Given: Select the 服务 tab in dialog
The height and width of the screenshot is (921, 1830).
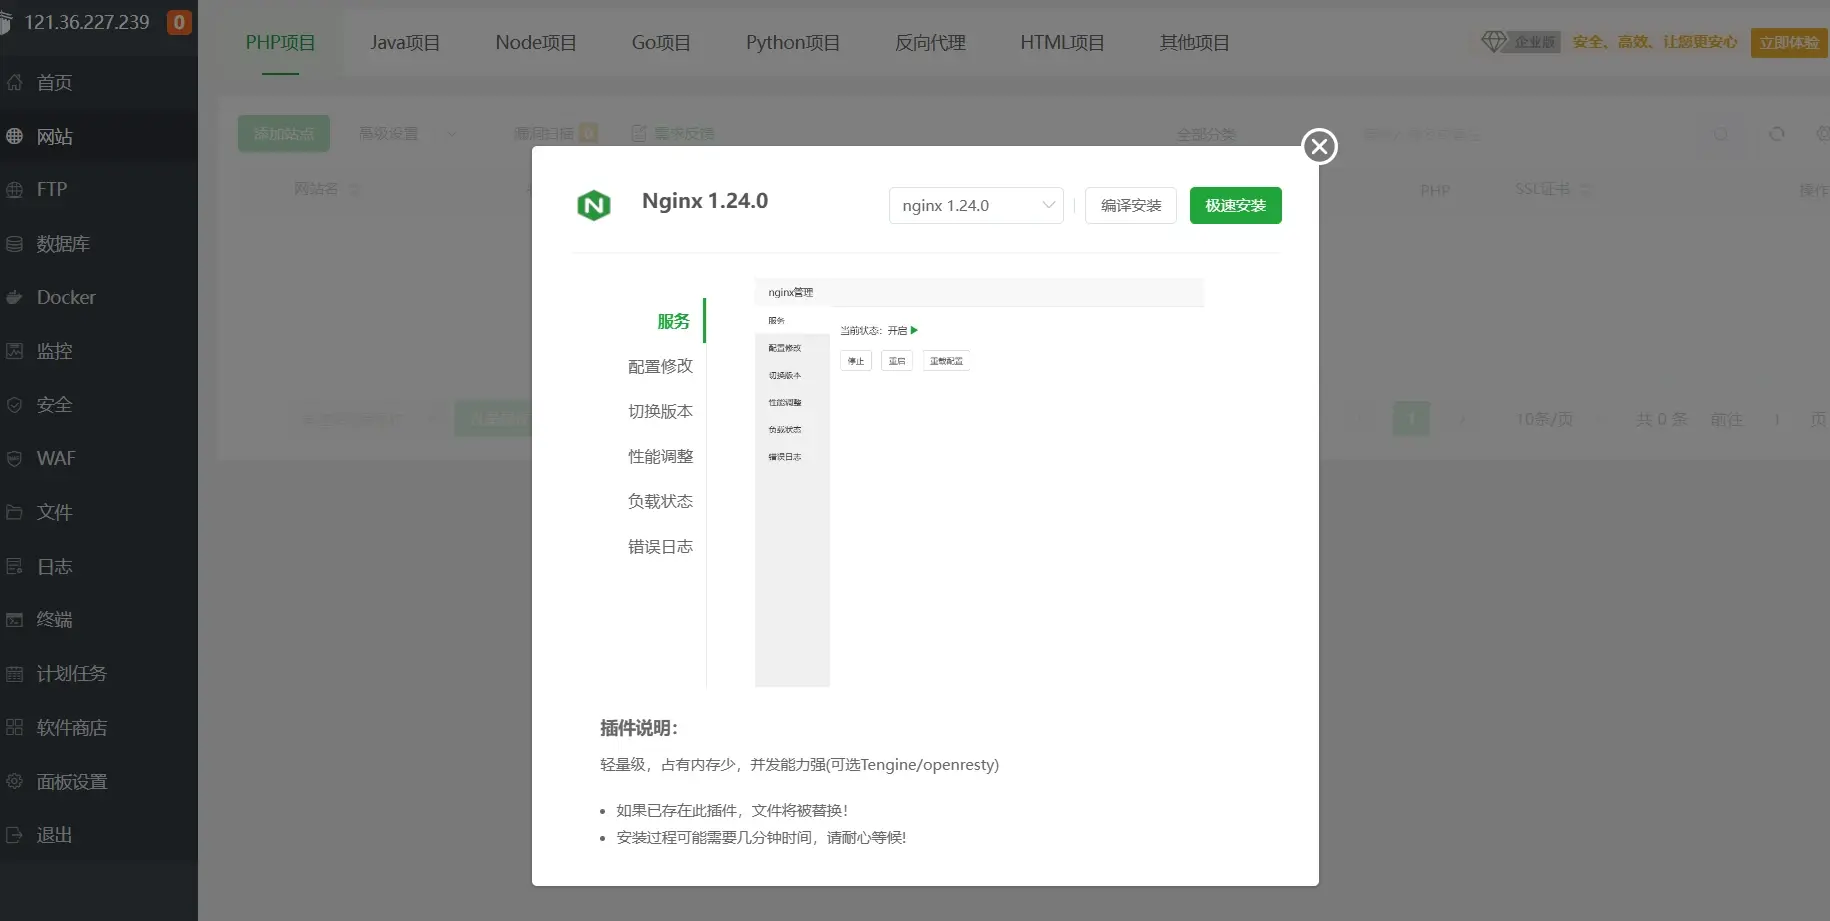Looking at the screenshot, I should pyautogui.click(x=673, y=321).
